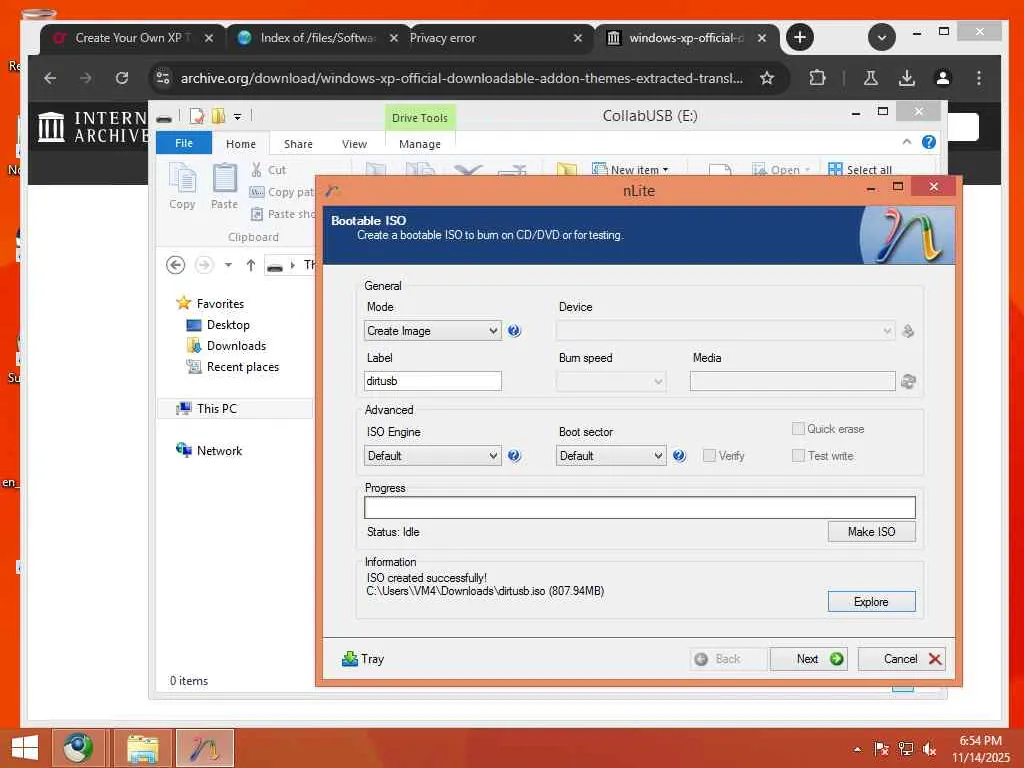Click Next button in nLite
The height and width of the screenshot is (768, 1024).
click(x=808, y=659)
